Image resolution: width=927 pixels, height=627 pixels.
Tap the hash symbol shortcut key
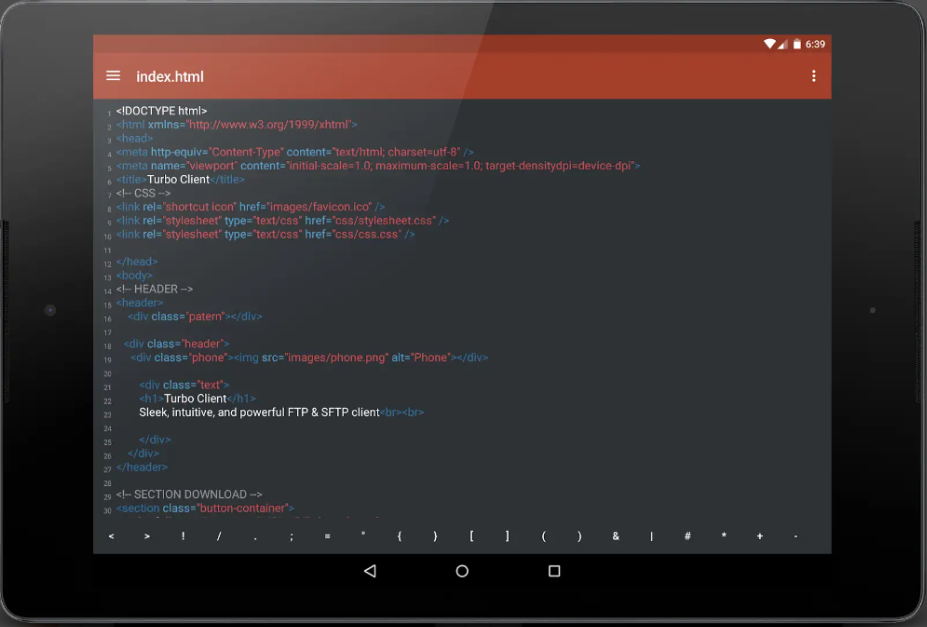coord(688,537)
